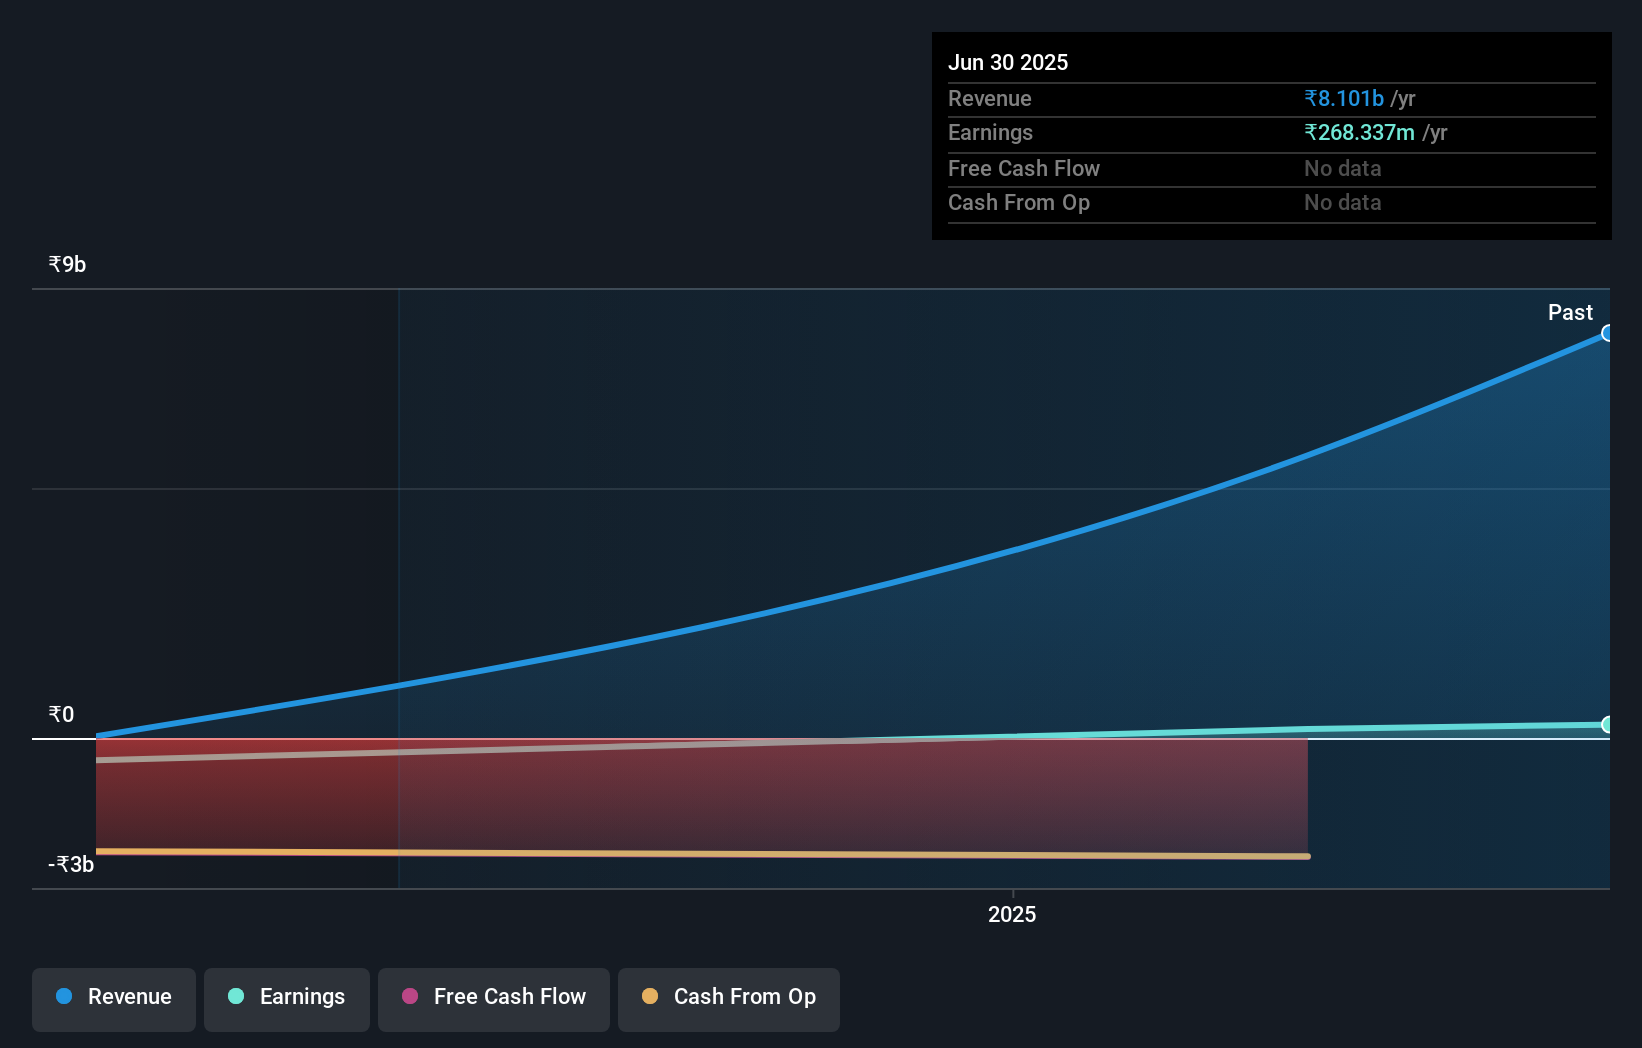Viewport: 1642px width, 1048px height.
Task: Open the ₹8.101b Revenue value link
Action: [x=1345, y=98]
